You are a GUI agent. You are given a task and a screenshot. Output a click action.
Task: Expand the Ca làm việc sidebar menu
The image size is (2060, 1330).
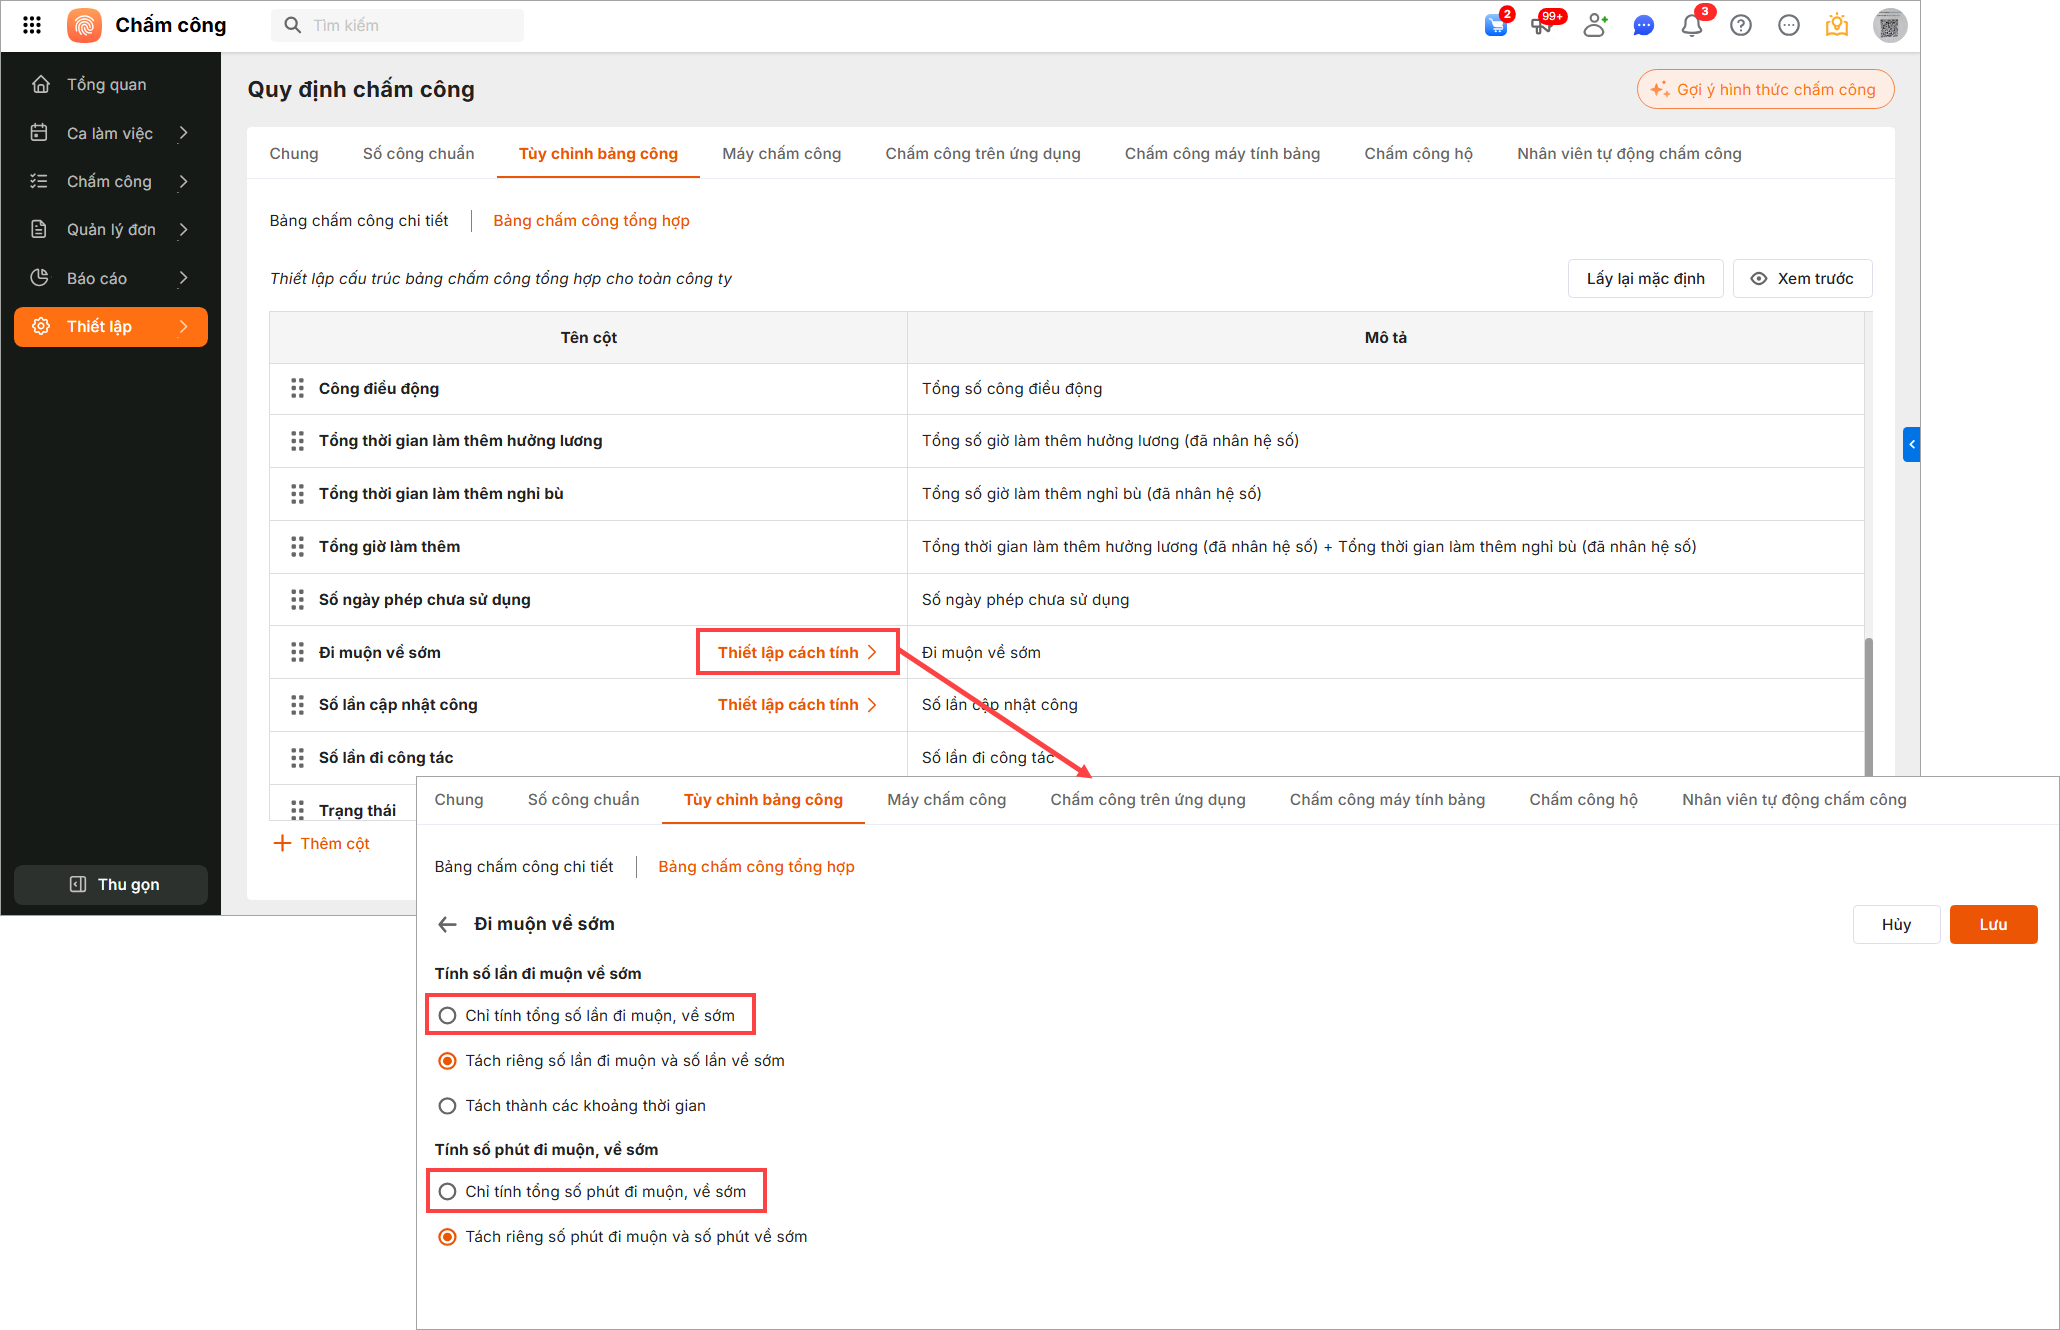point(110,133)
